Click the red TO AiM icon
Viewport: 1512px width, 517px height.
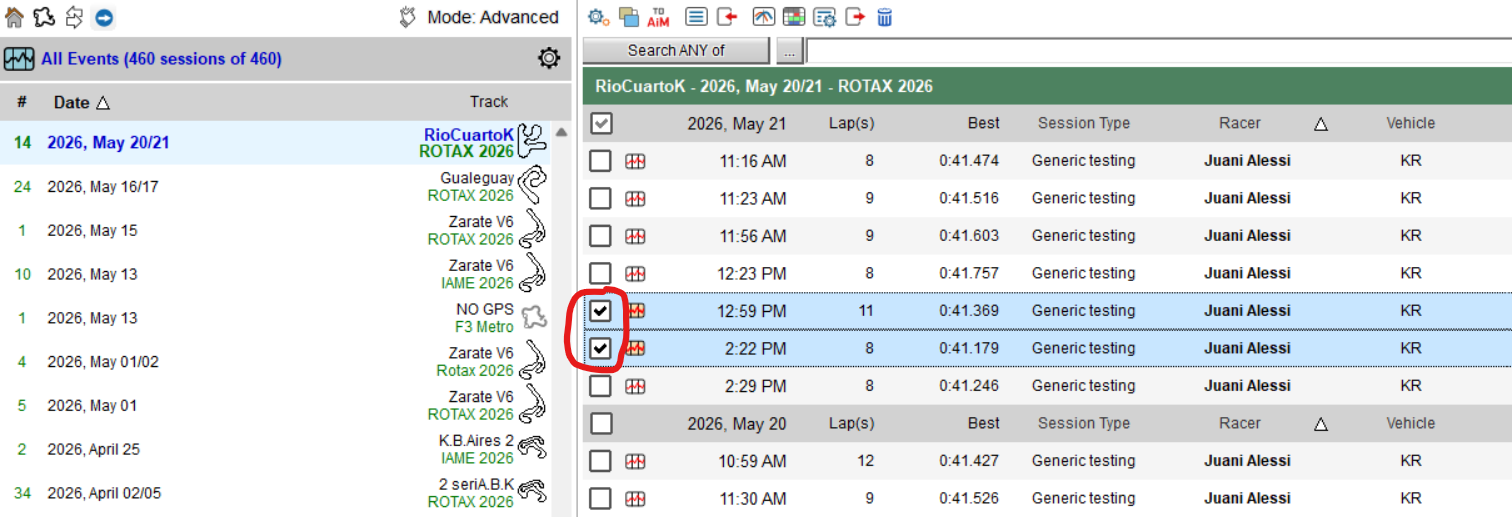click(x=658, y=17)
